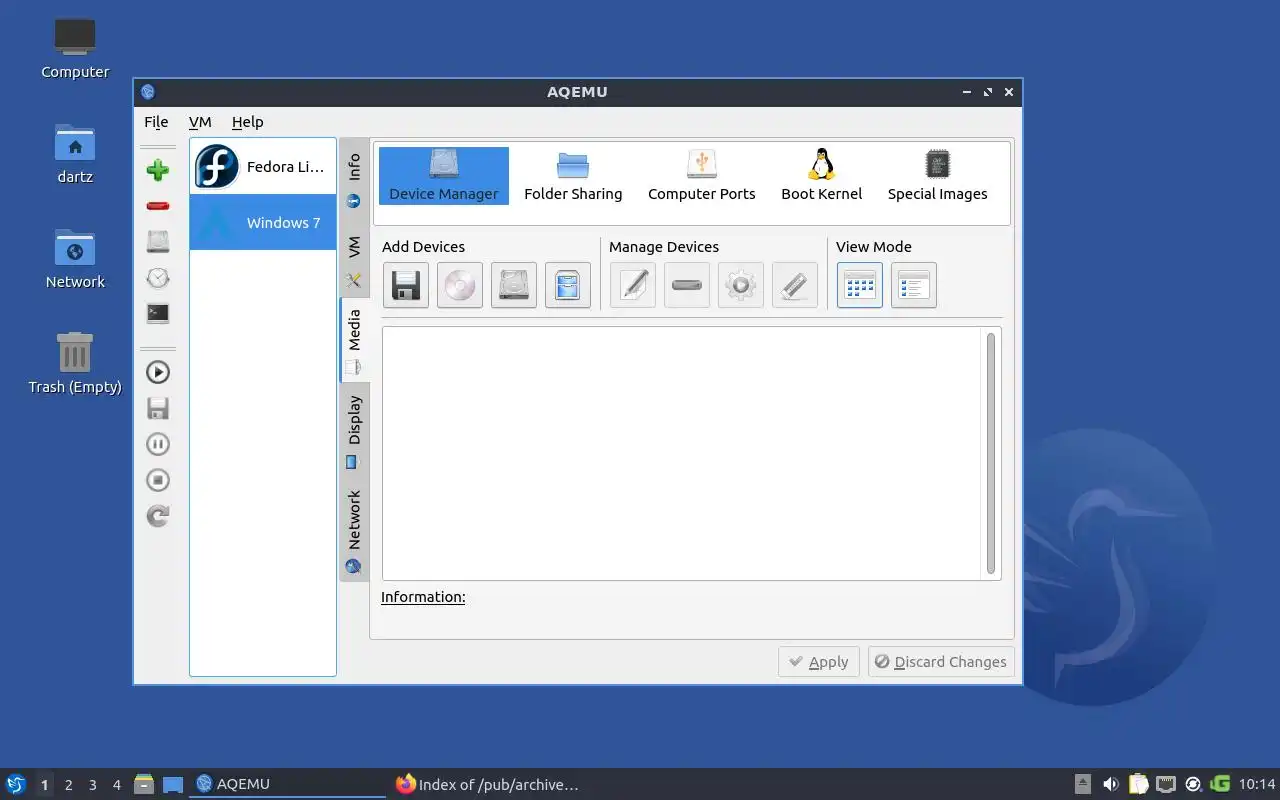Open the Boot Kernel section
This screenshot has height=800, width=1280.
point(822,175)
